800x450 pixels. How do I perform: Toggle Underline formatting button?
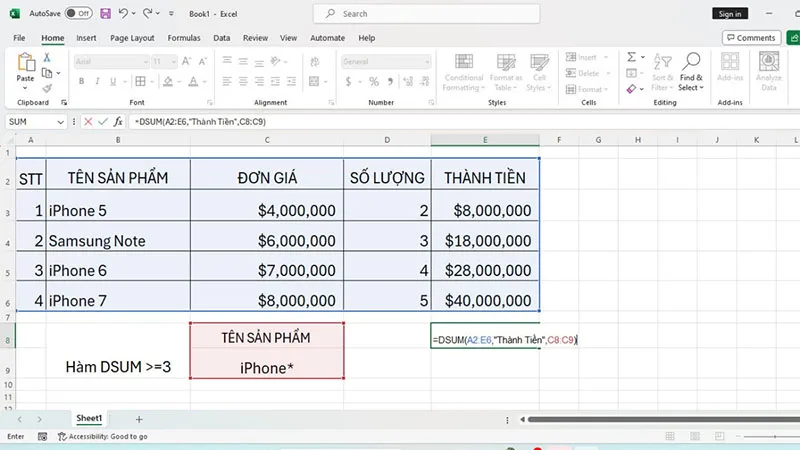pos(113,81)
